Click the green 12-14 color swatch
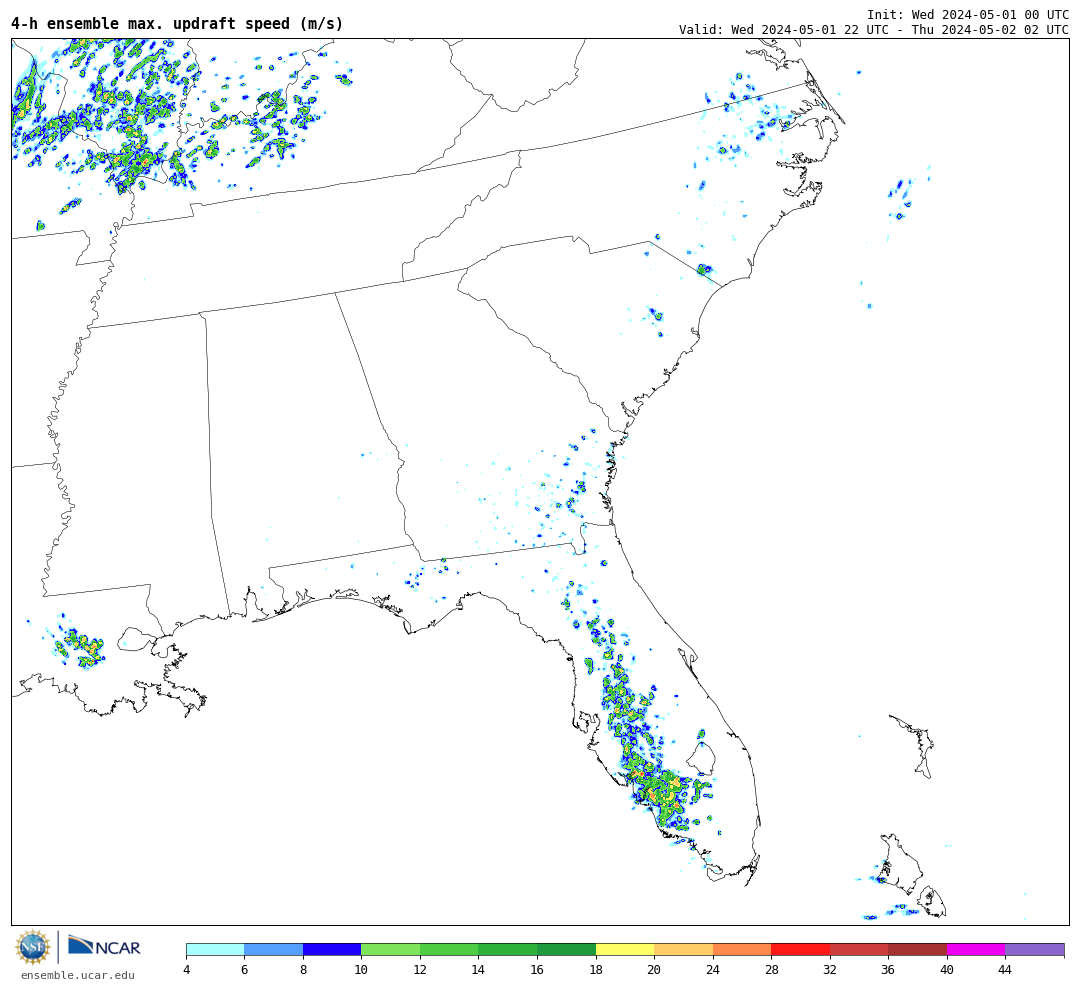This screenshot has width=1080, height=988. click(x=449, y=949)
